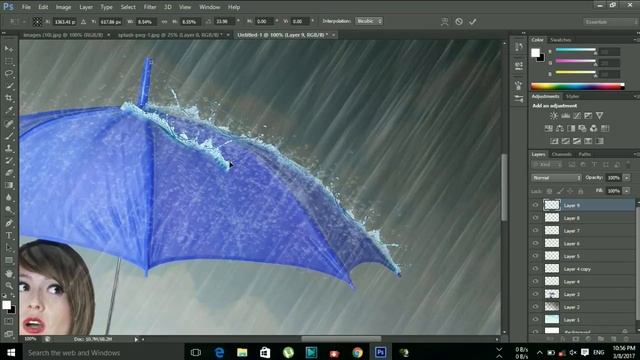
Task: Select the Quick Selection tool
Action: [x=9, y=86]
